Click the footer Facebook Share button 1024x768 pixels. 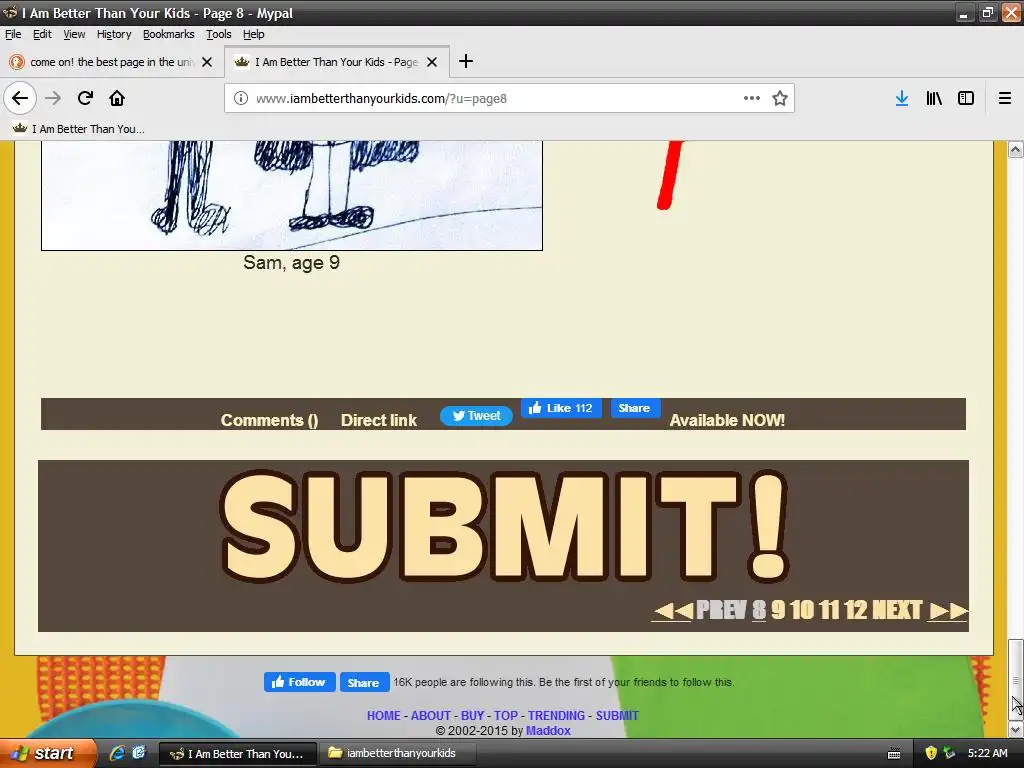coord(364,682)
